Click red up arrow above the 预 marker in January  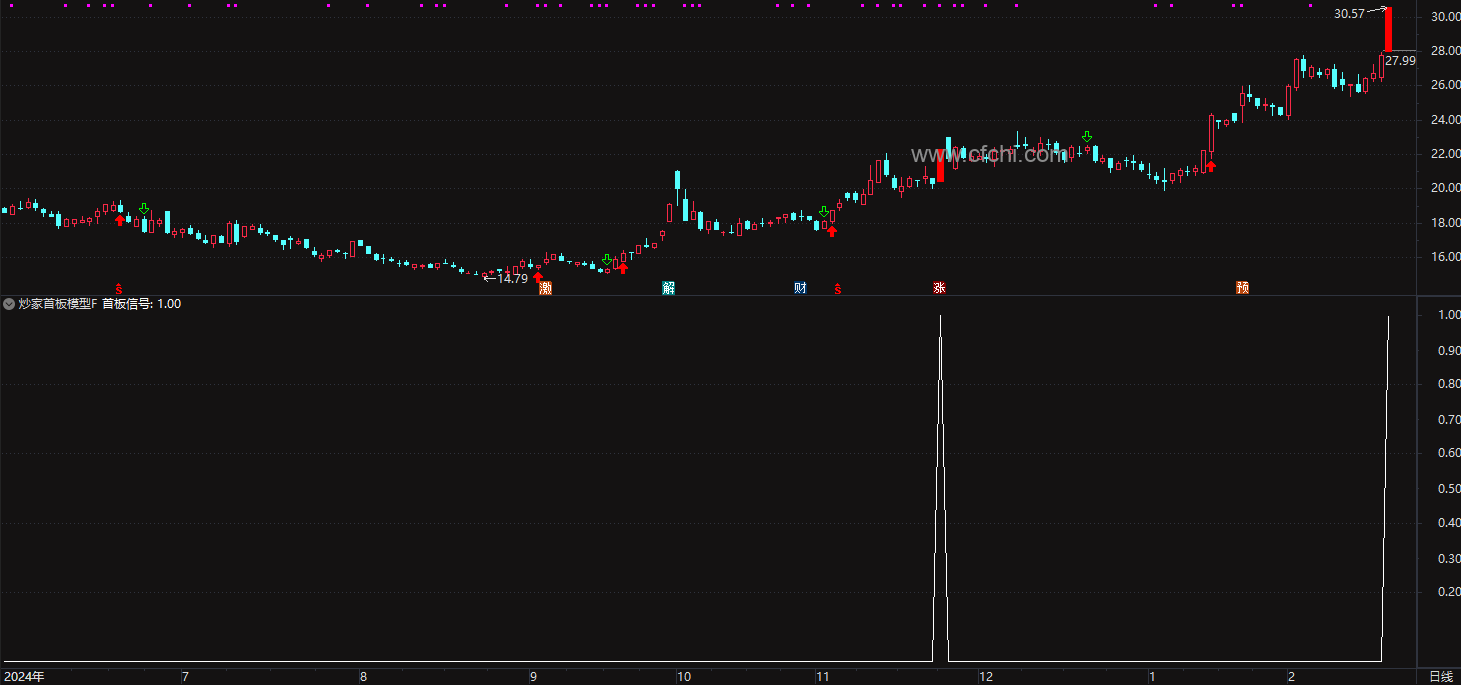[1211, 166]
